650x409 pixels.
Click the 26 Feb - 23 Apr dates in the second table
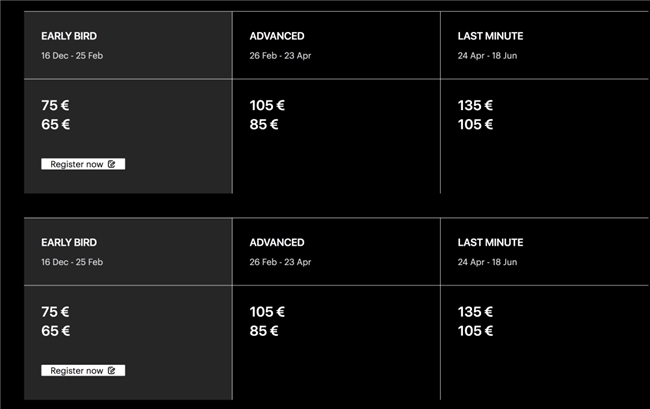pyautogui.click(x=280, y=262)
